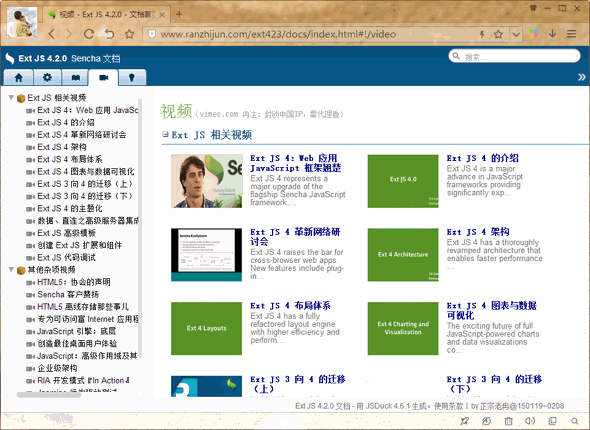
Task: Select Ext JS 代码调试 tree item
Action: click(x=66, y=258)
